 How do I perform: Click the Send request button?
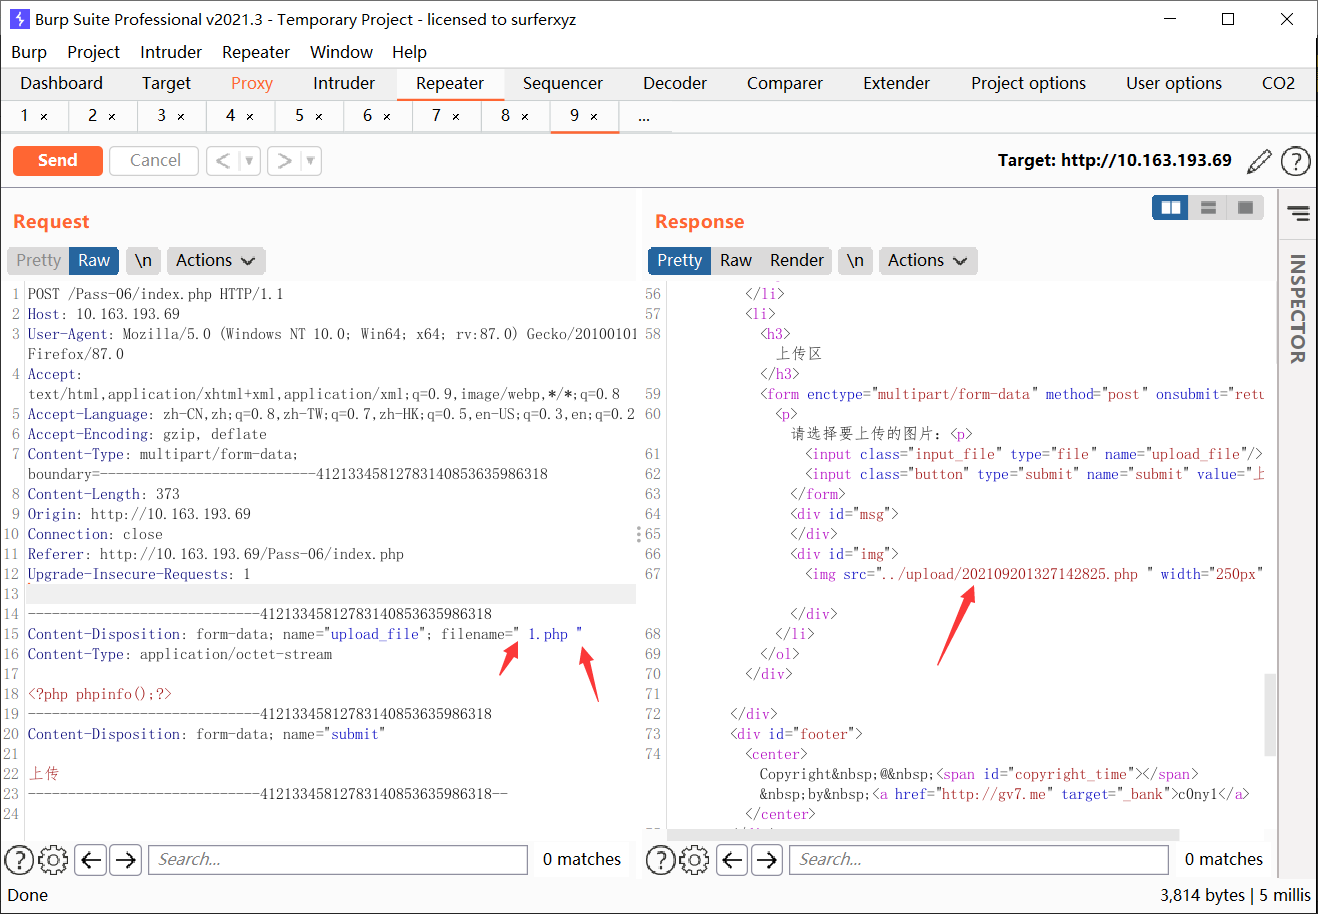(58, 160)
